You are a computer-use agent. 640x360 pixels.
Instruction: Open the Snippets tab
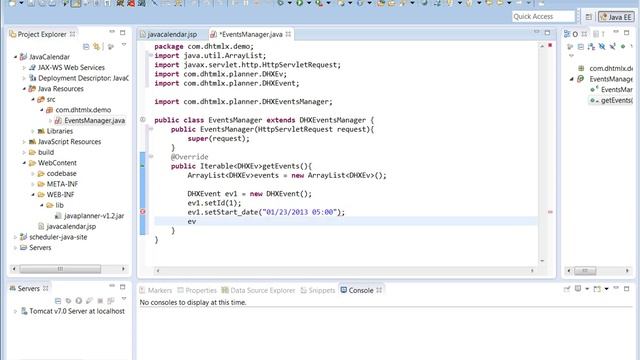tap(318, 291)
